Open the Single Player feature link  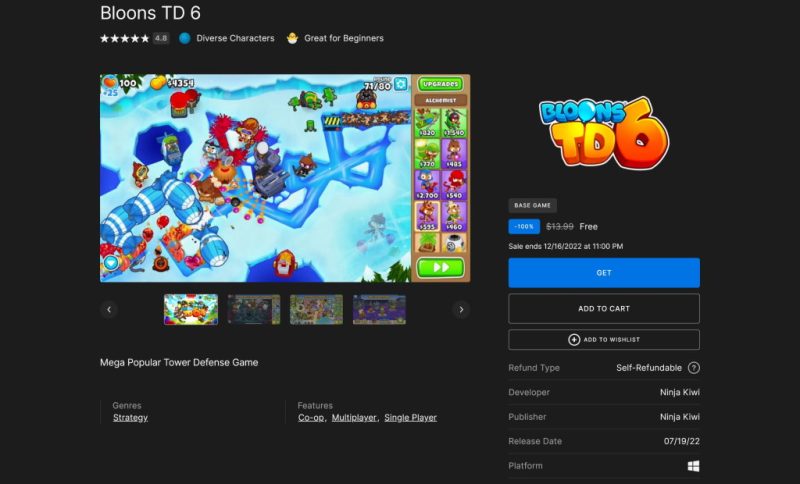[410, 418]
